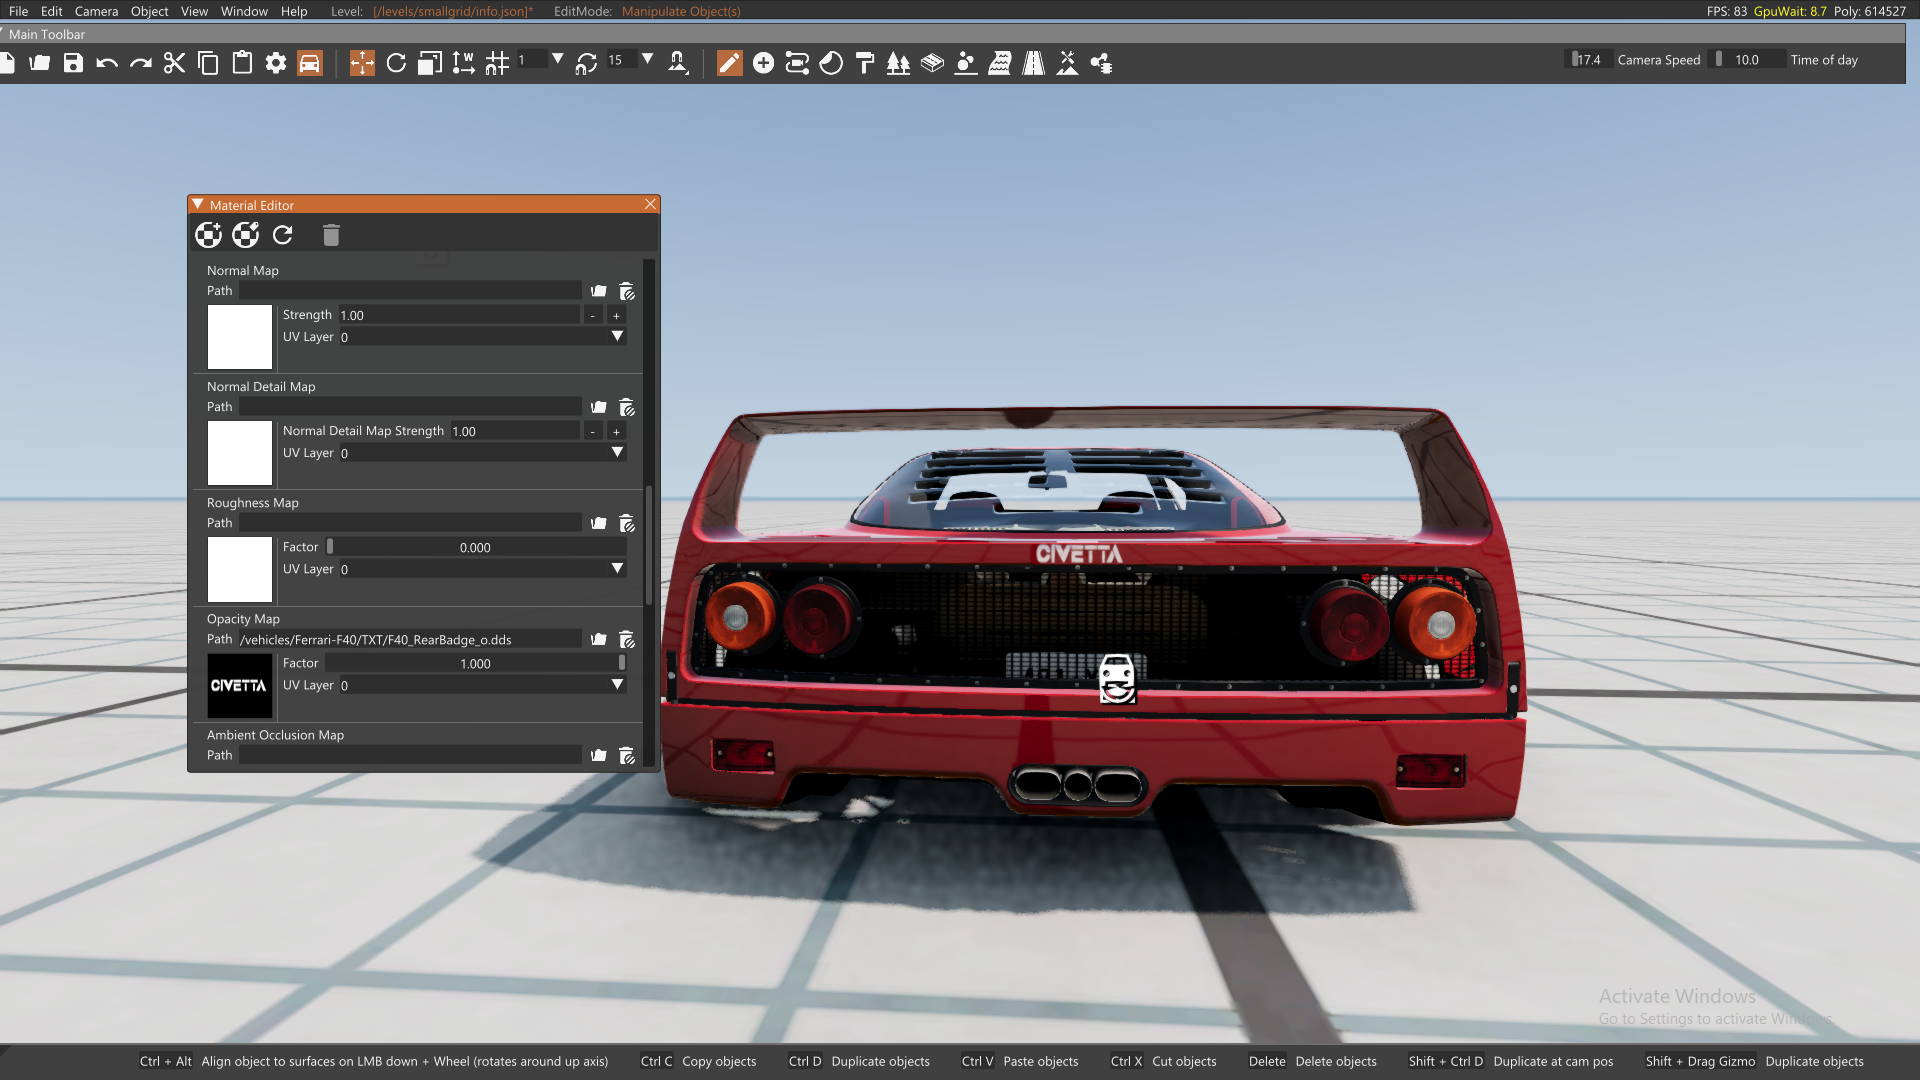Click the Cut scissors icon
The height and width of the screenshot is (1080, 1920).
[x=174, y=63]
